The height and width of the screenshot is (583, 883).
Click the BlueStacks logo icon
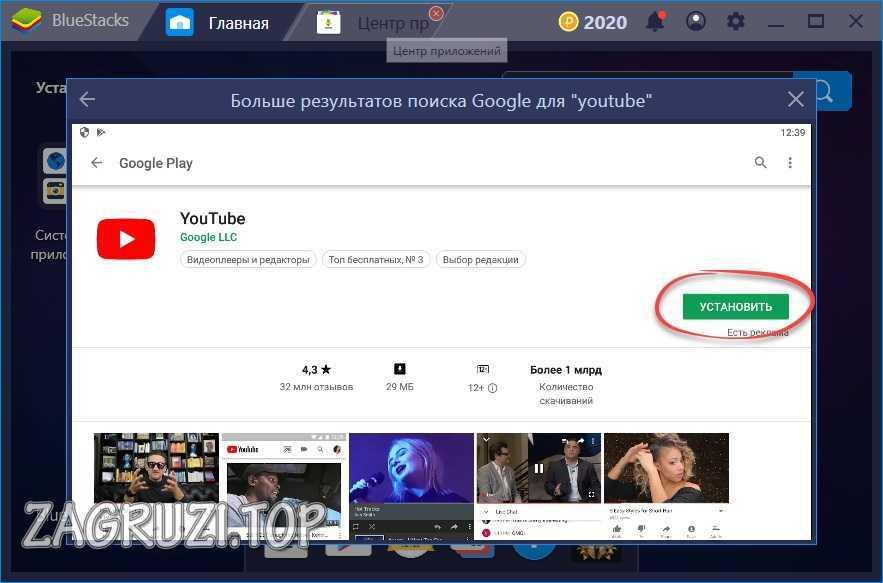click(26, 21)
